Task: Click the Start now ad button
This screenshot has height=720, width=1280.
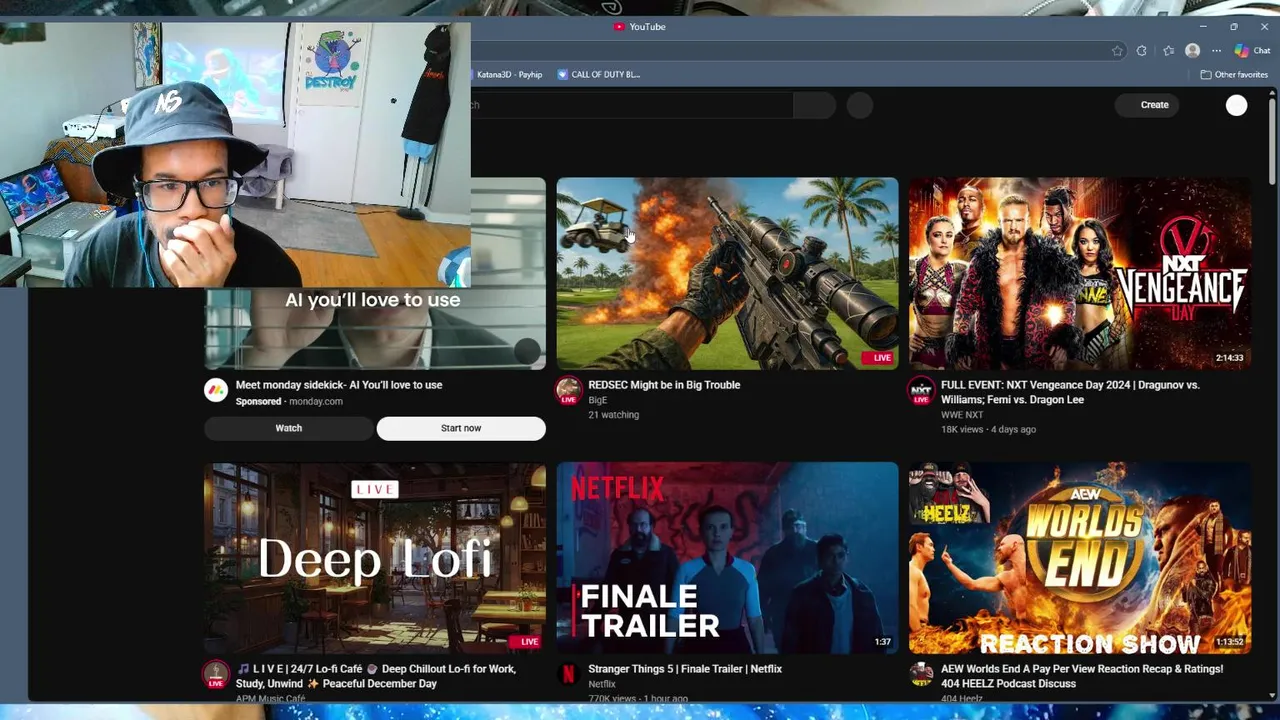Action: (x=461, y=428)
